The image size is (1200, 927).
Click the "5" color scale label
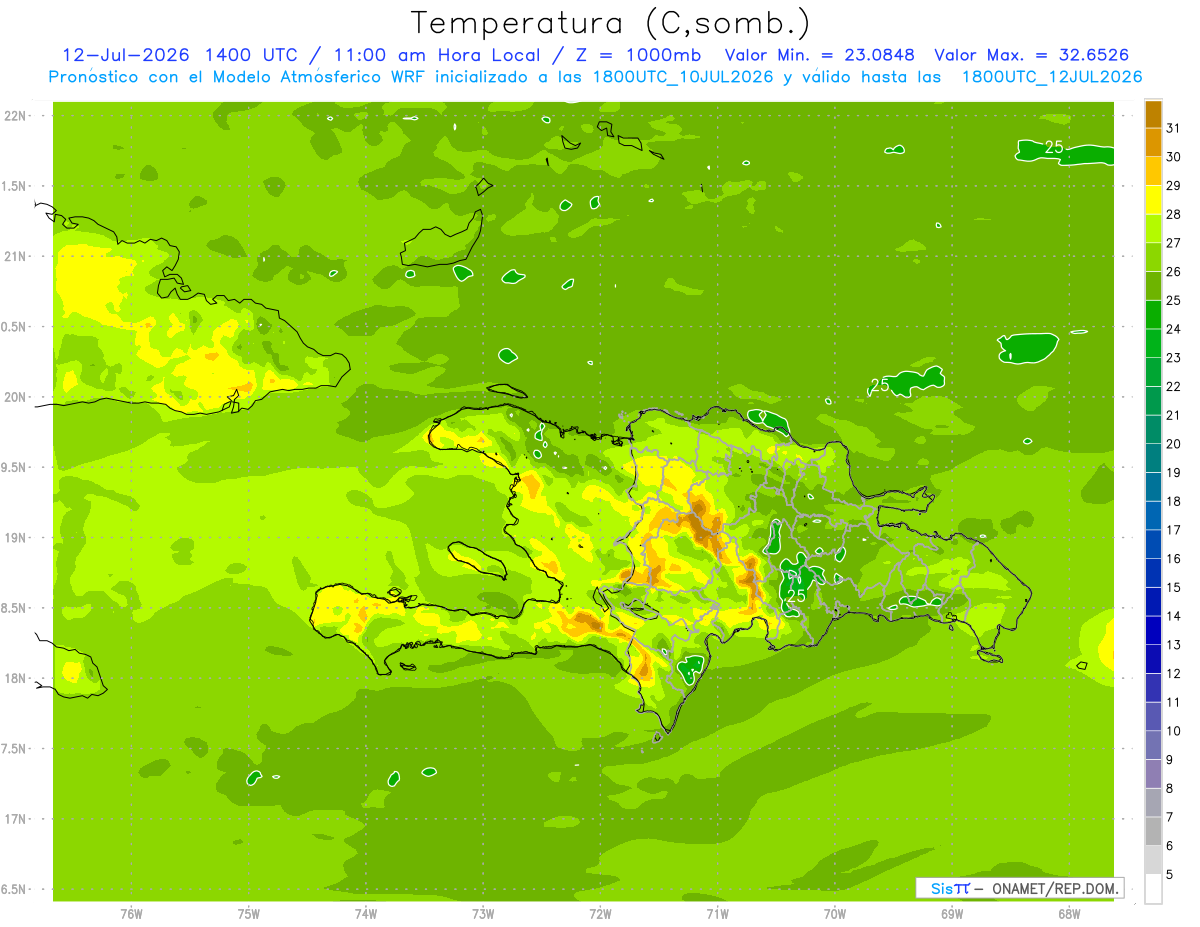point(1170,874)
